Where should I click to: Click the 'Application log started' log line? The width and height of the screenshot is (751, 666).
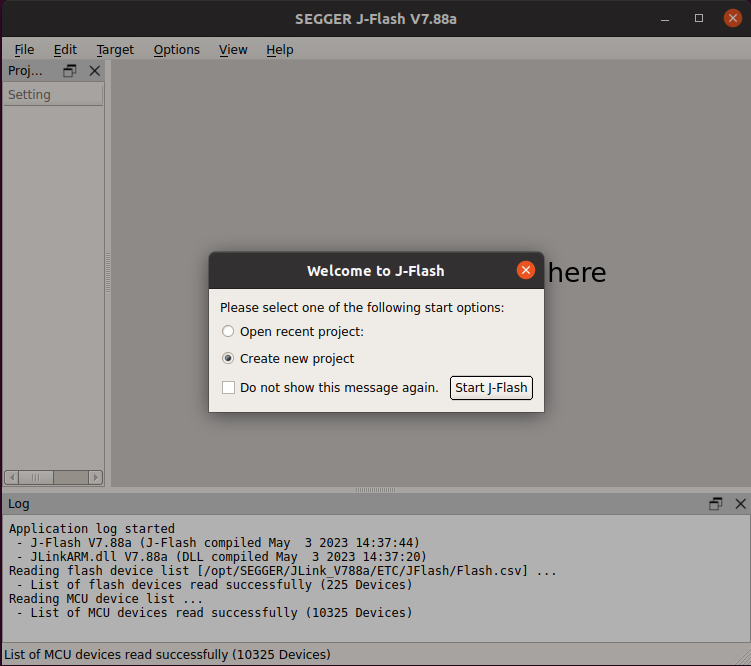click(92, 529)
